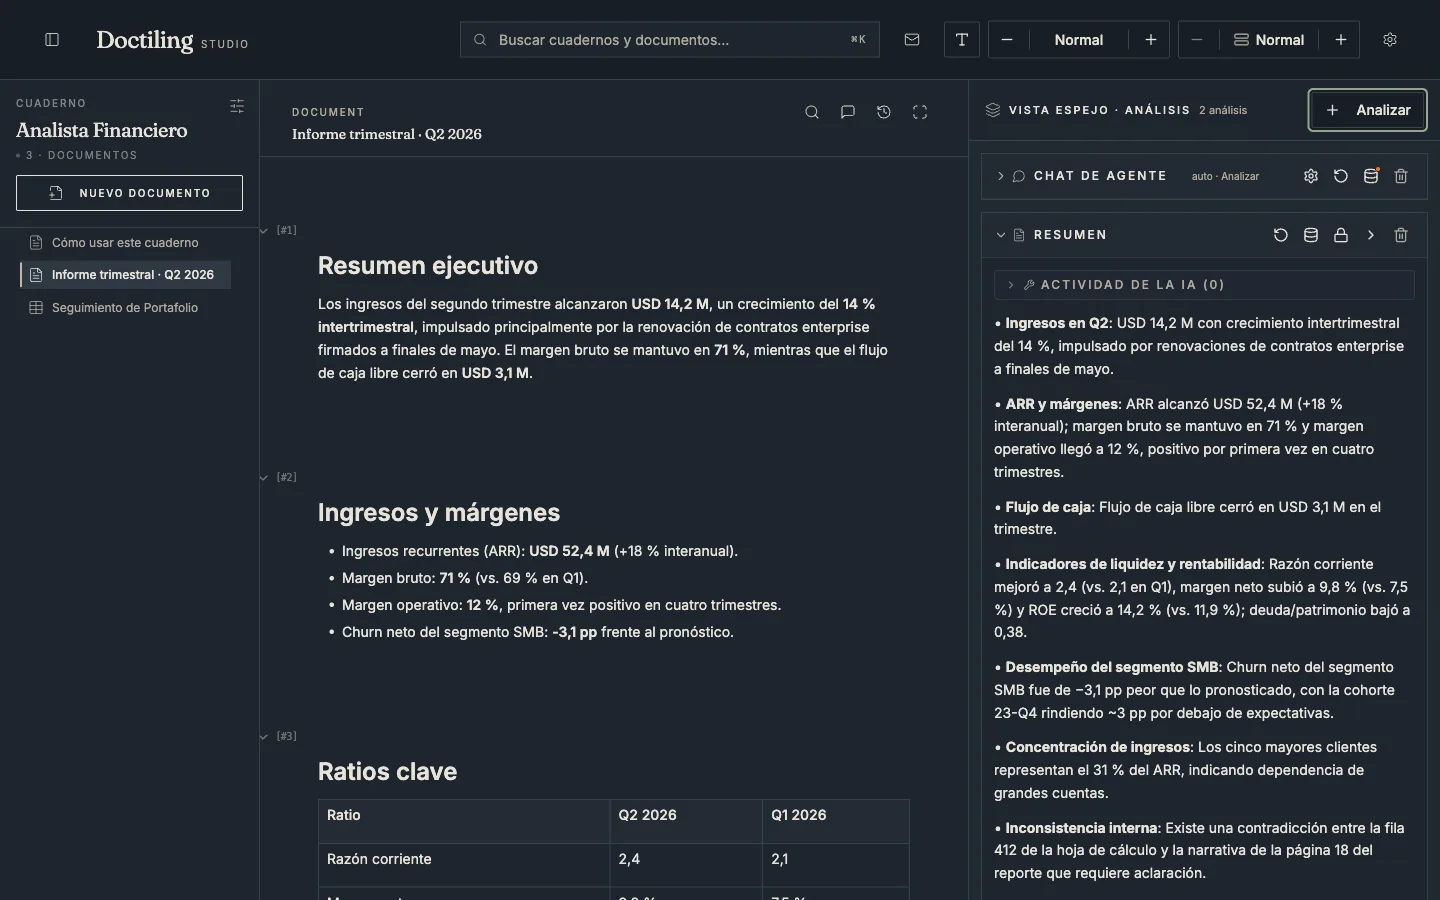Collapse the Resumen section

[x=1000, y=235]
